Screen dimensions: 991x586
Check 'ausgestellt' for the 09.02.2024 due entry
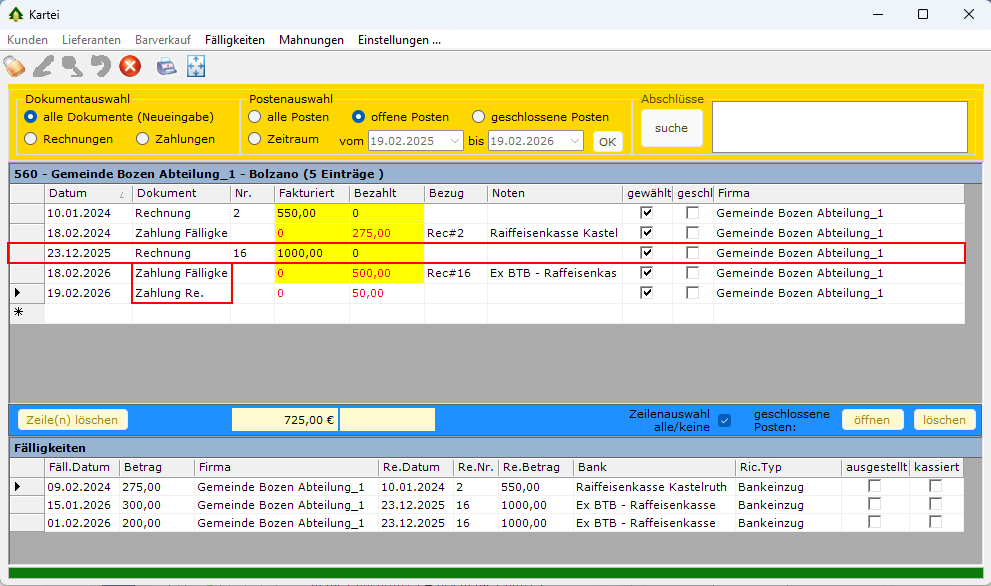pyautogui.click(x=875, y=486)
